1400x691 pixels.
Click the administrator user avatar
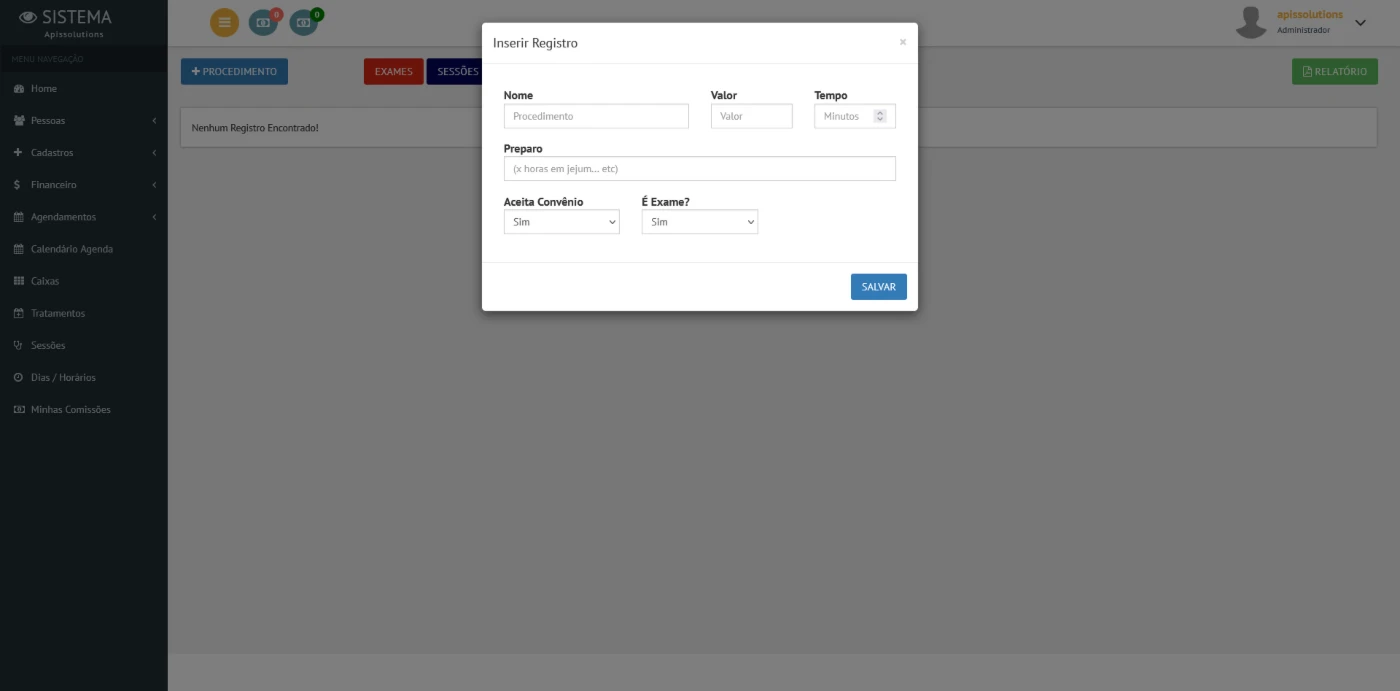coord(1251,22)
